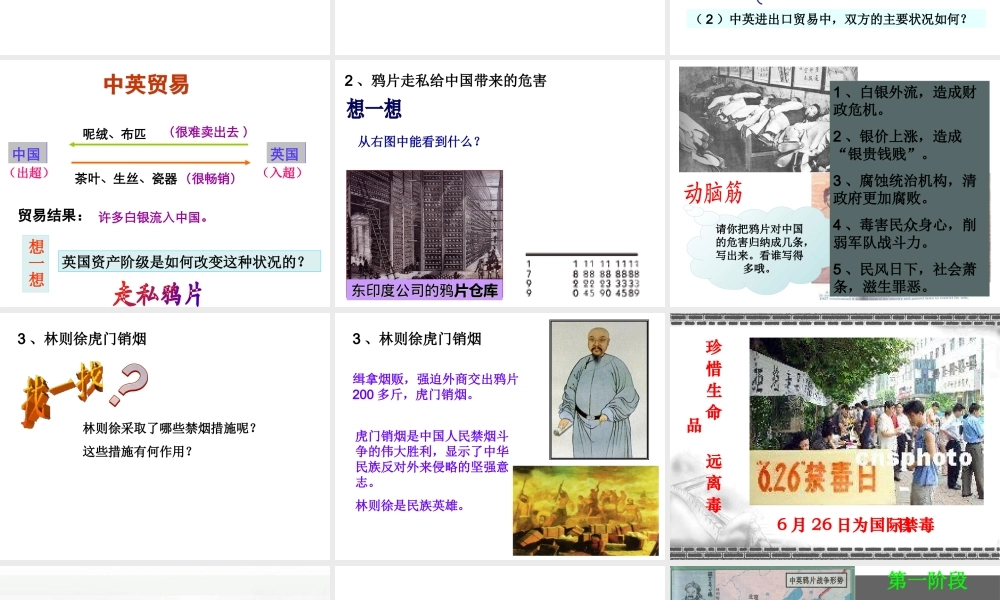Click the (很难卖出去) note
Viewport: 1000px width, 600px height.
click(x=208, y=132)
